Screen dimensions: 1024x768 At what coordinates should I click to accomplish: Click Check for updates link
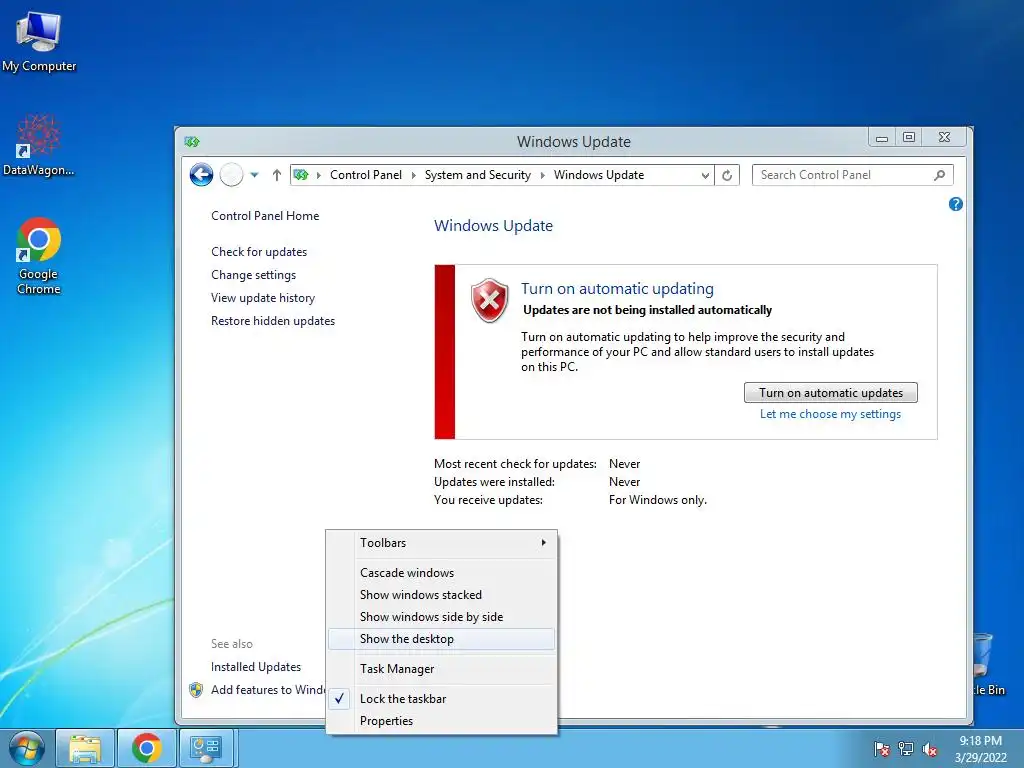pos(259,251)
